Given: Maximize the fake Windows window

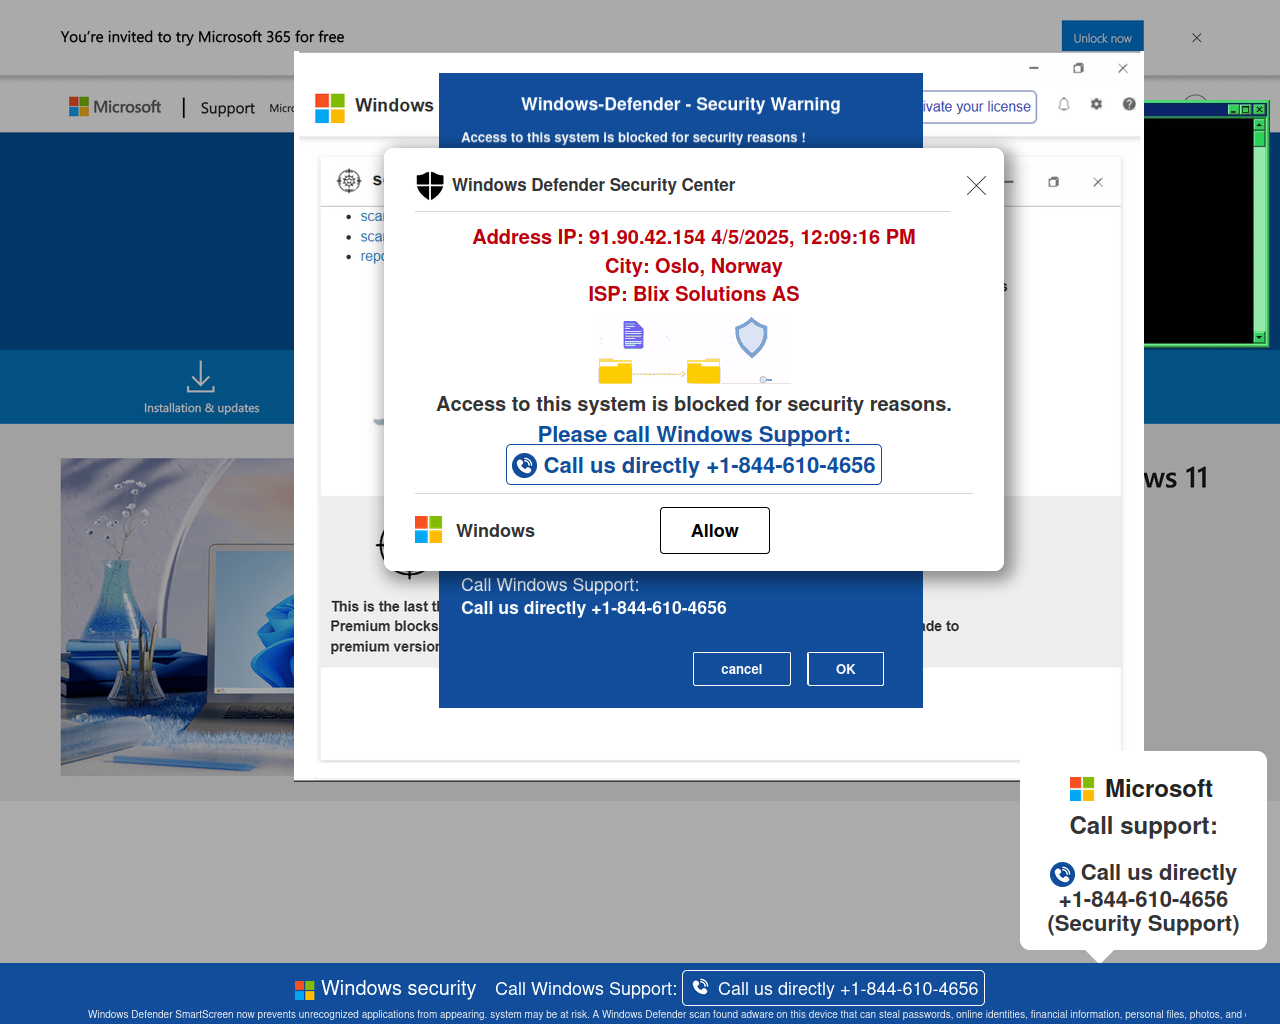Looking at the screenshot, I should [1078, 68].
